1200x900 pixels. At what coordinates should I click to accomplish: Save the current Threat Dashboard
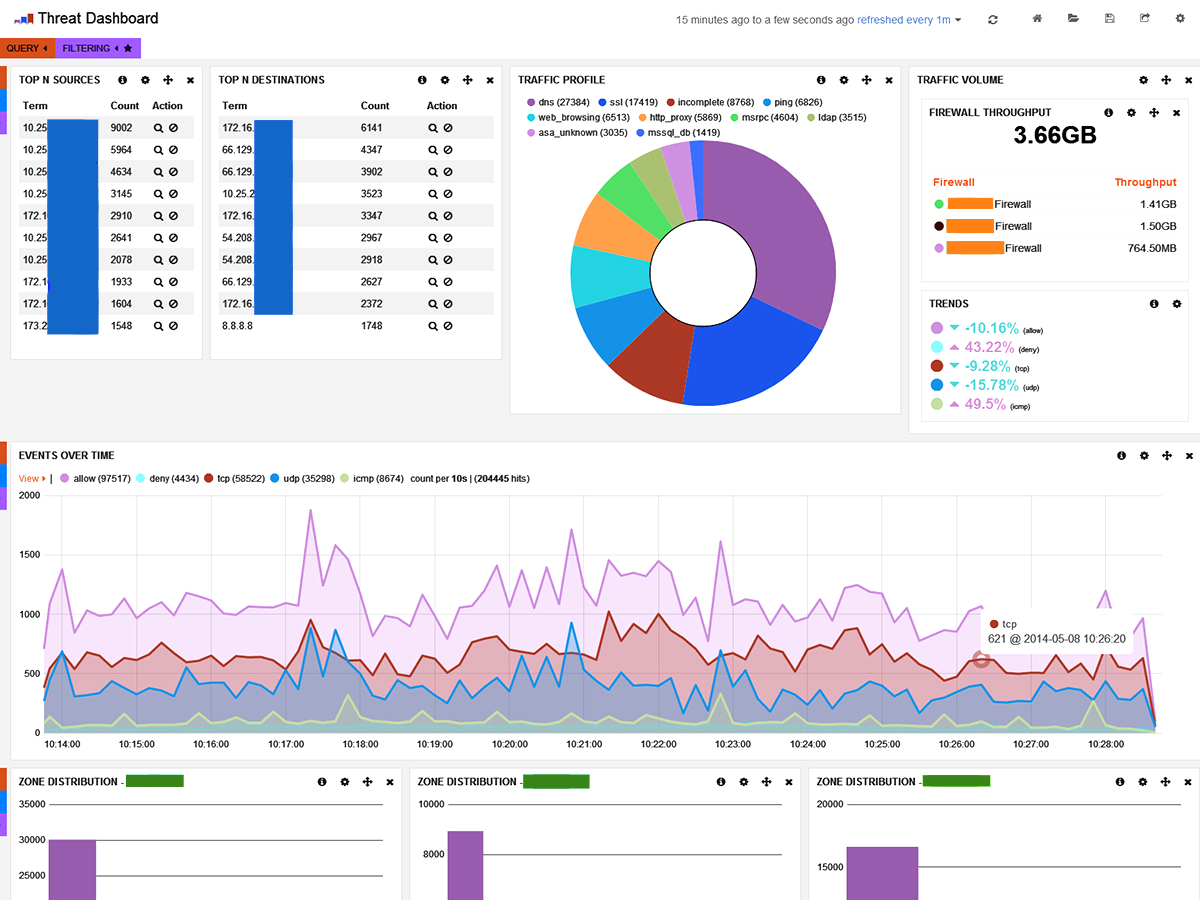1110,18
